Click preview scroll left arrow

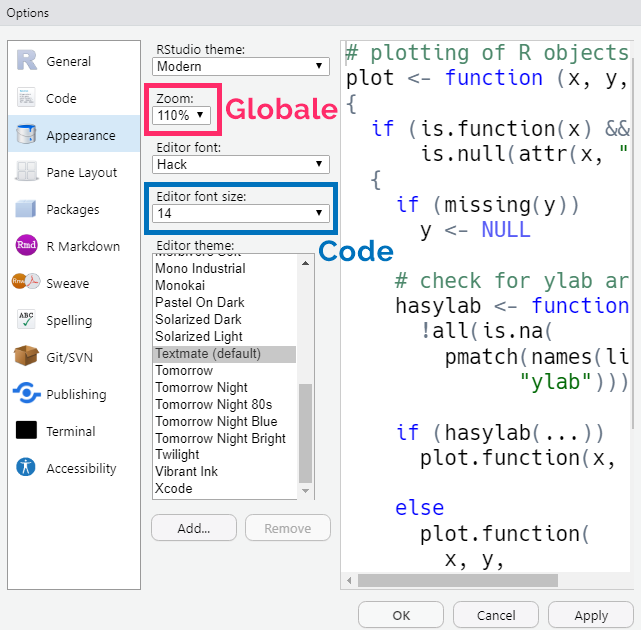click(x=349, y=580)
